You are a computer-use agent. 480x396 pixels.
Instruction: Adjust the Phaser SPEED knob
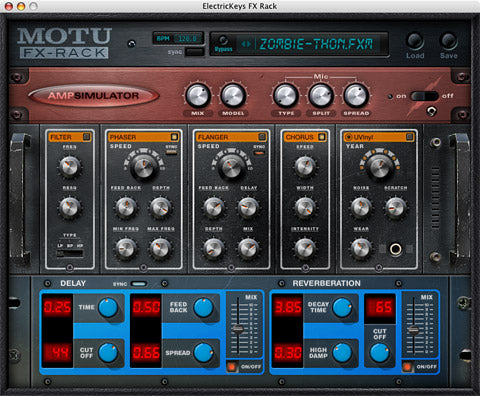tap(144, 166)
